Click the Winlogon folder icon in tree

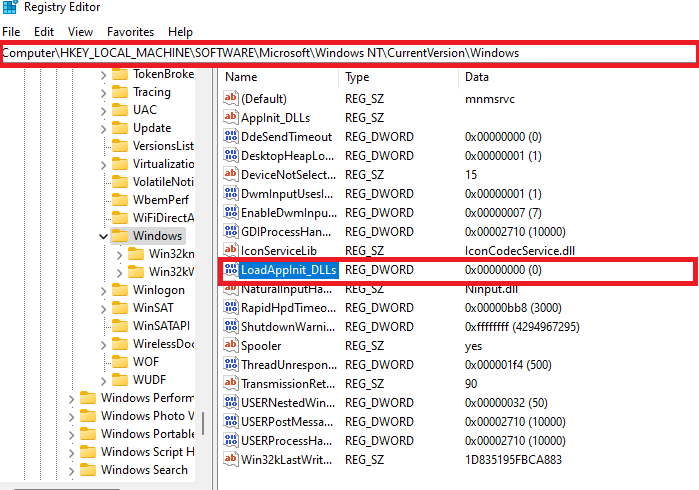tap(120, 290)
